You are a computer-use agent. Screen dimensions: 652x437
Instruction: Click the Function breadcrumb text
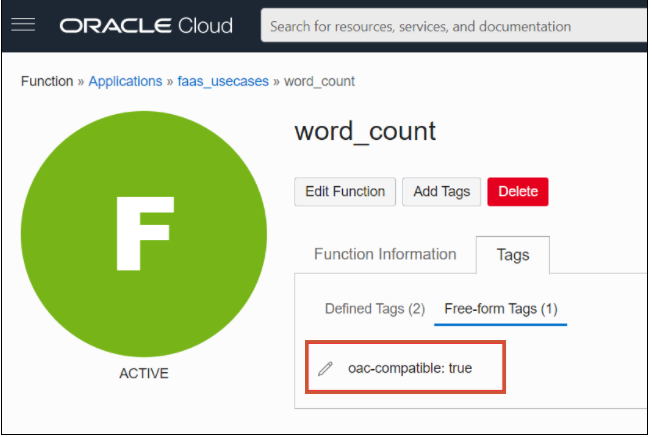(x=47, y=81)
